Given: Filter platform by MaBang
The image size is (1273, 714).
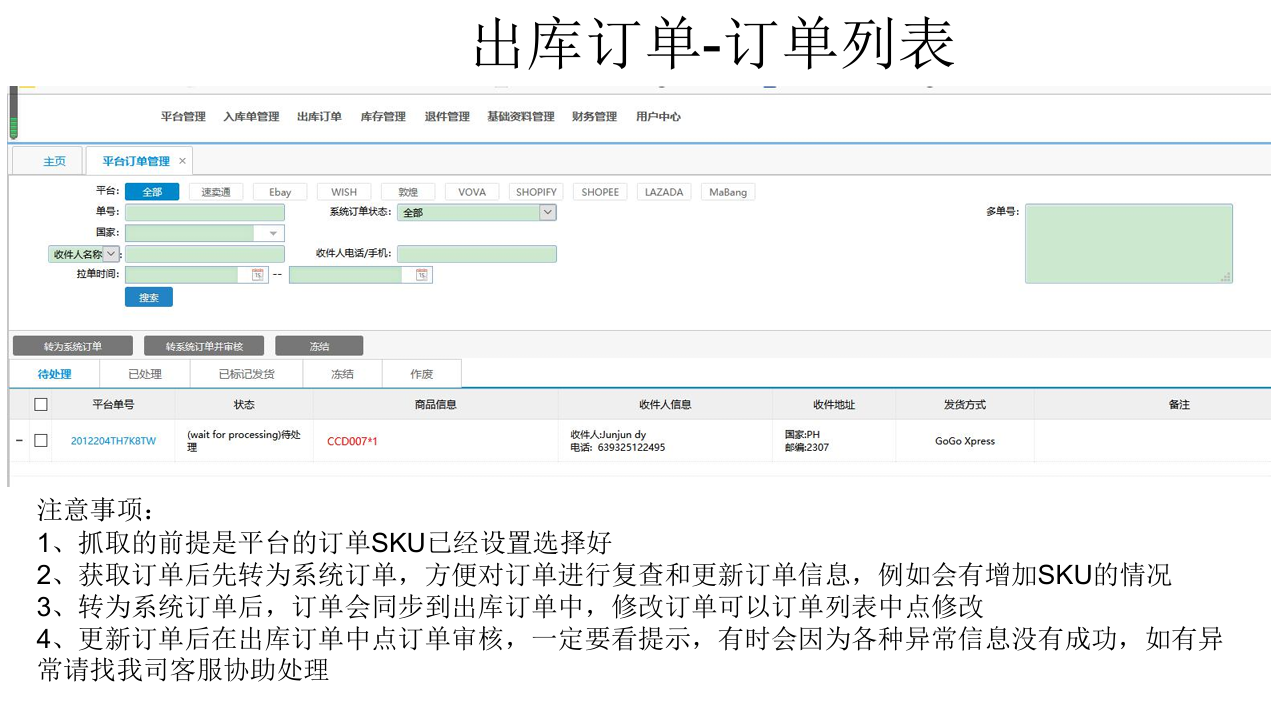Looking at the screenshot, I should [728, 192].
